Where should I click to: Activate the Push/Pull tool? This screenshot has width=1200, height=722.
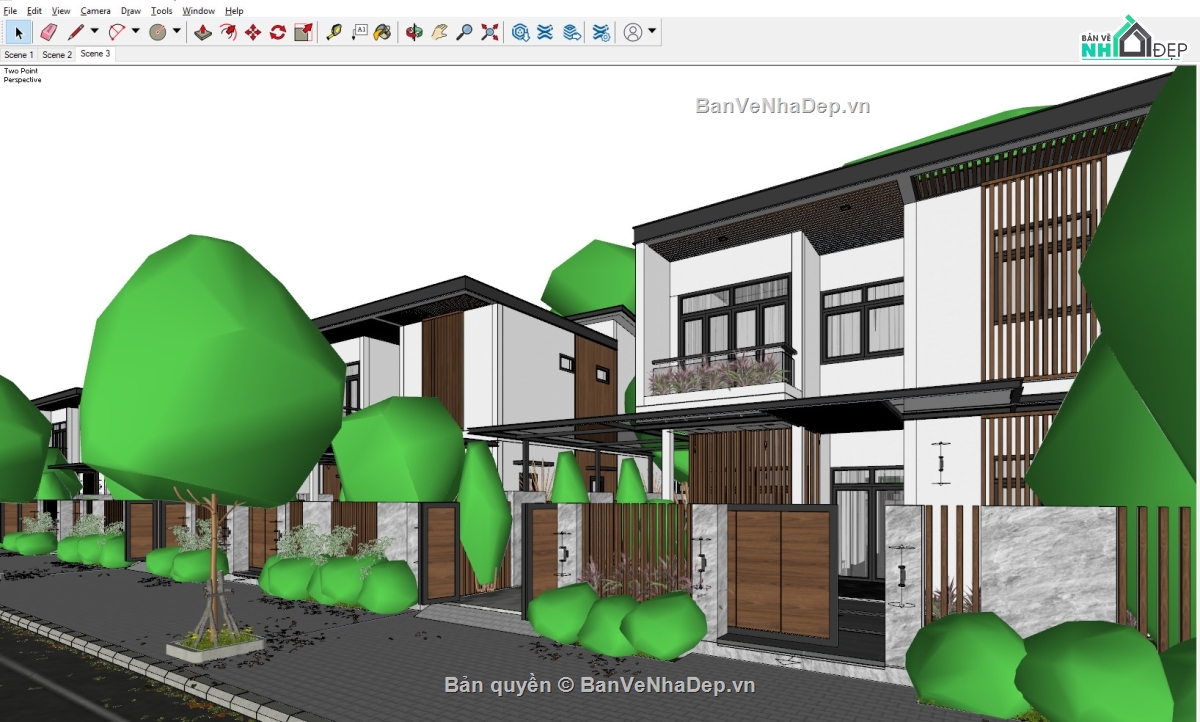pyautogui.click(x=201, y=31)
